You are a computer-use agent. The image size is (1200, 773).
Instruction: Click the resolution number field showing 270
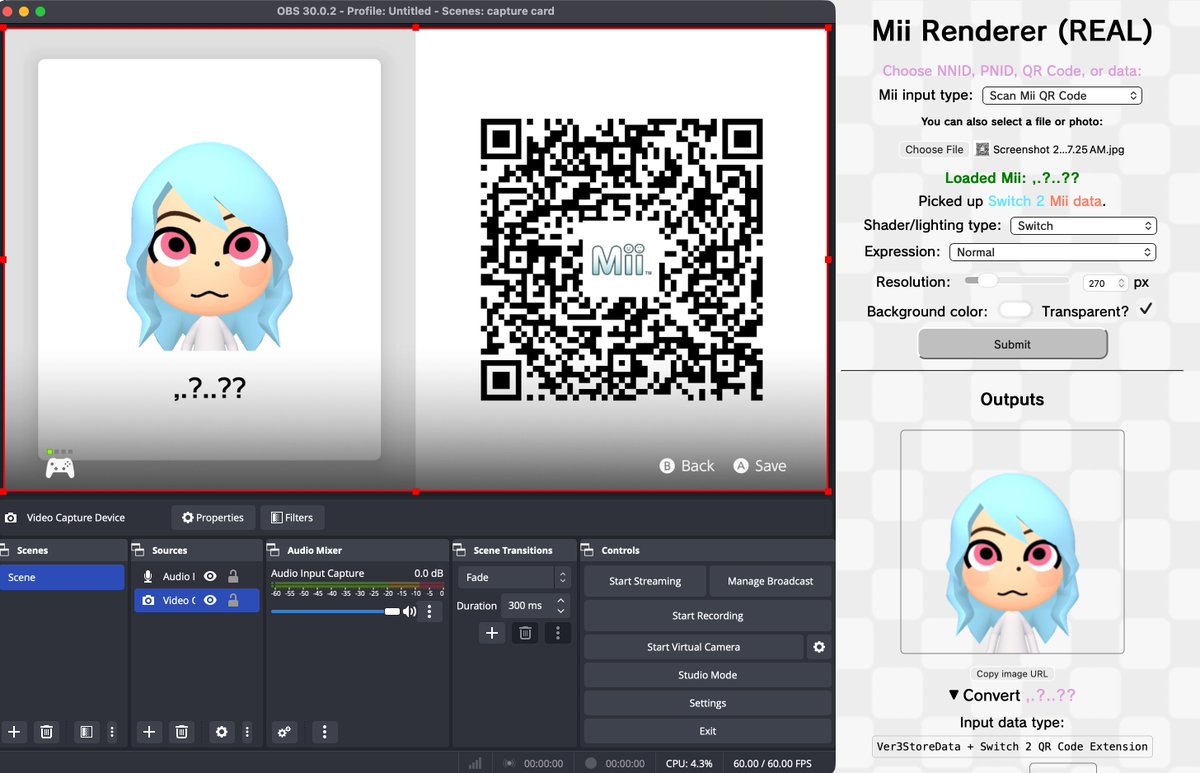coord(1106,283)
